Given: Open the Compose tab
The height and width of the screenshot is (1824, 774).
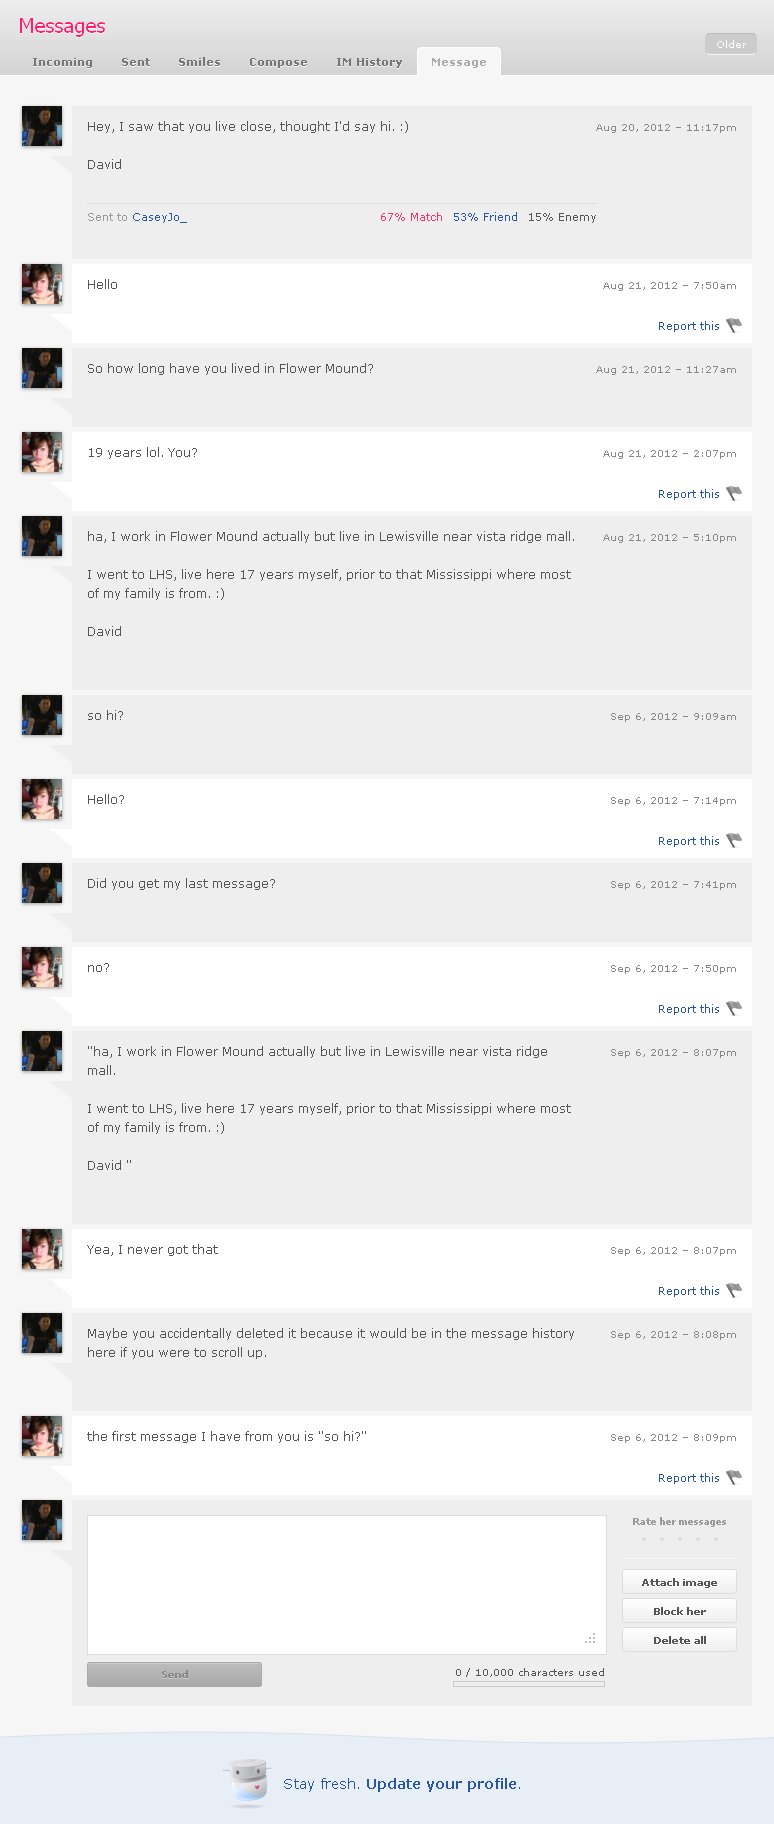Looking at the screenshot, I should [278, 62].
